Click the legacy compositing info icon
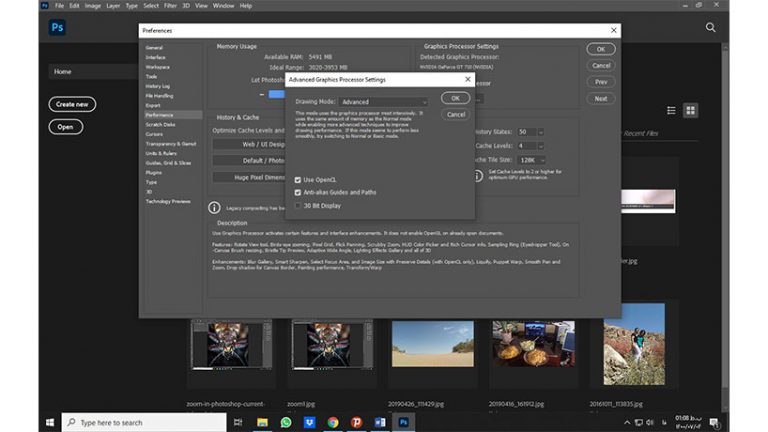The image size is (768, 432). (214, 208)
